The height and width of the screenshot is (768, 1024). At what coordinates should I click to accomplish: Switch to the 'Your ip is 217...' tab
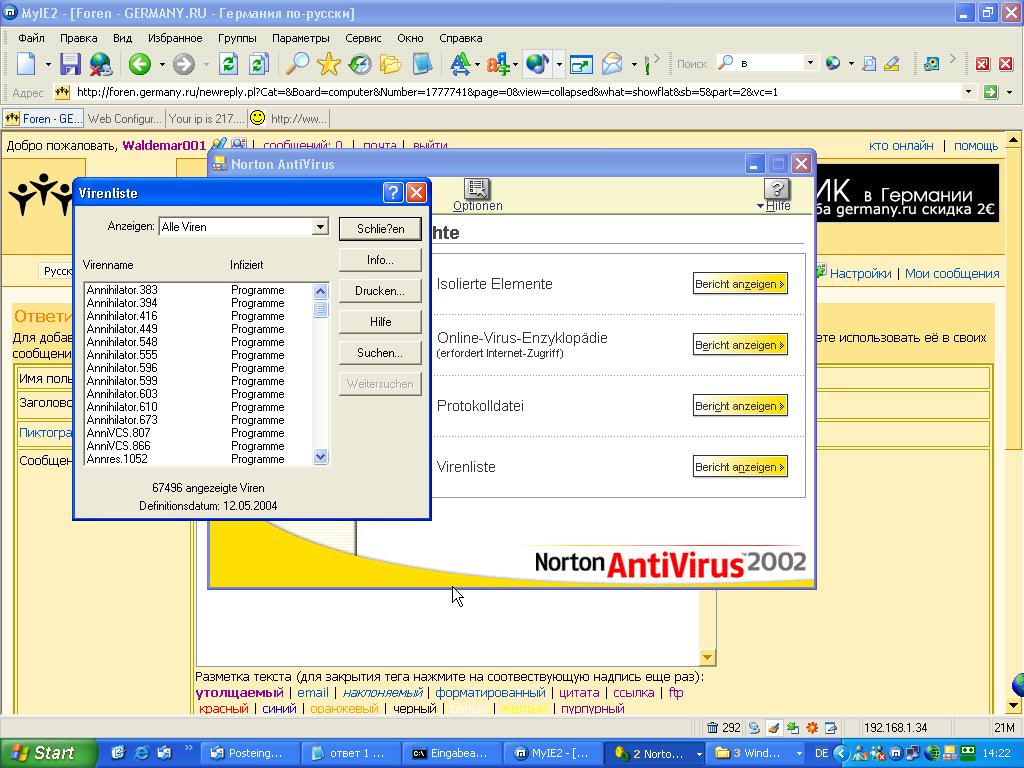click(x=206, y=118)
